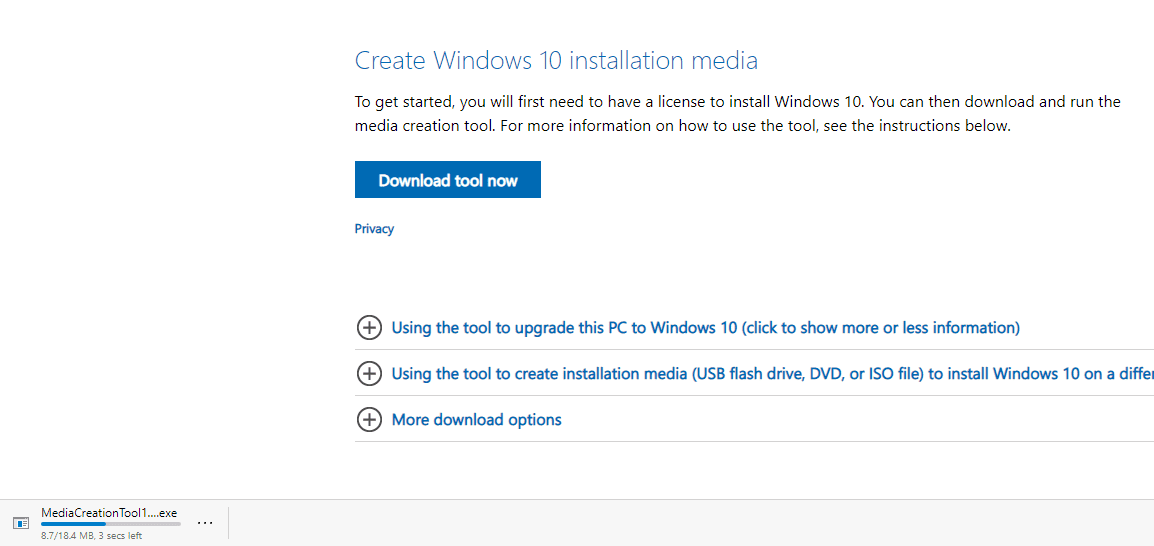Image resolution: width=1154 pixels, height=546 pixels.
Task: Click the 'To get started' intro paragraph
Action: 737,113
